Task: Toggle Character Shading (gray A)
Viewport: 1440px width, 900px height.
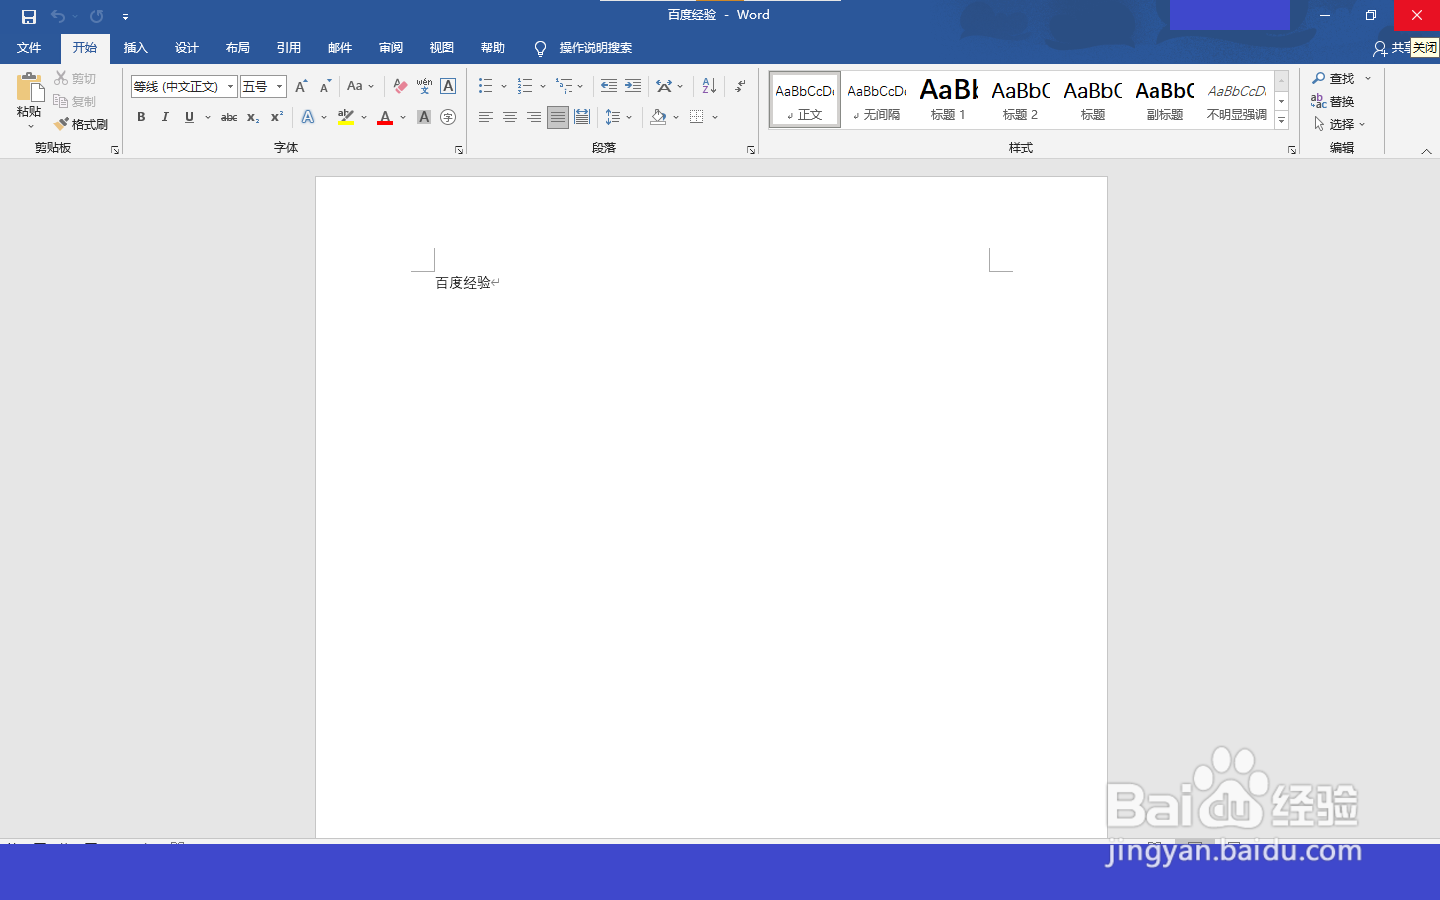Action: pyautogui.click(x=424, y=117)
